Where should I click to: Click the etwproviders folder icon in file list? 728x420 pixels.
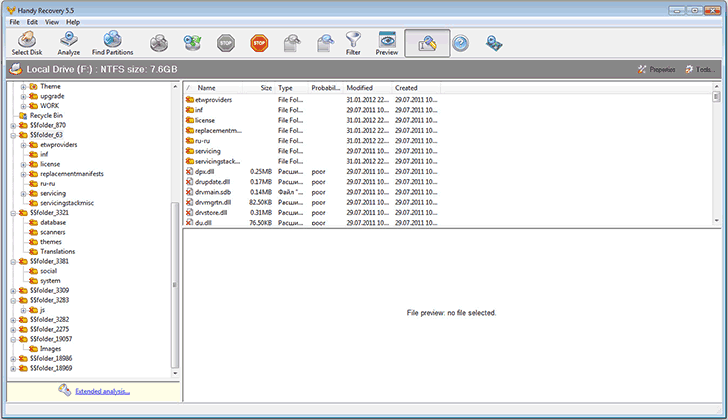tap(189, 99)
